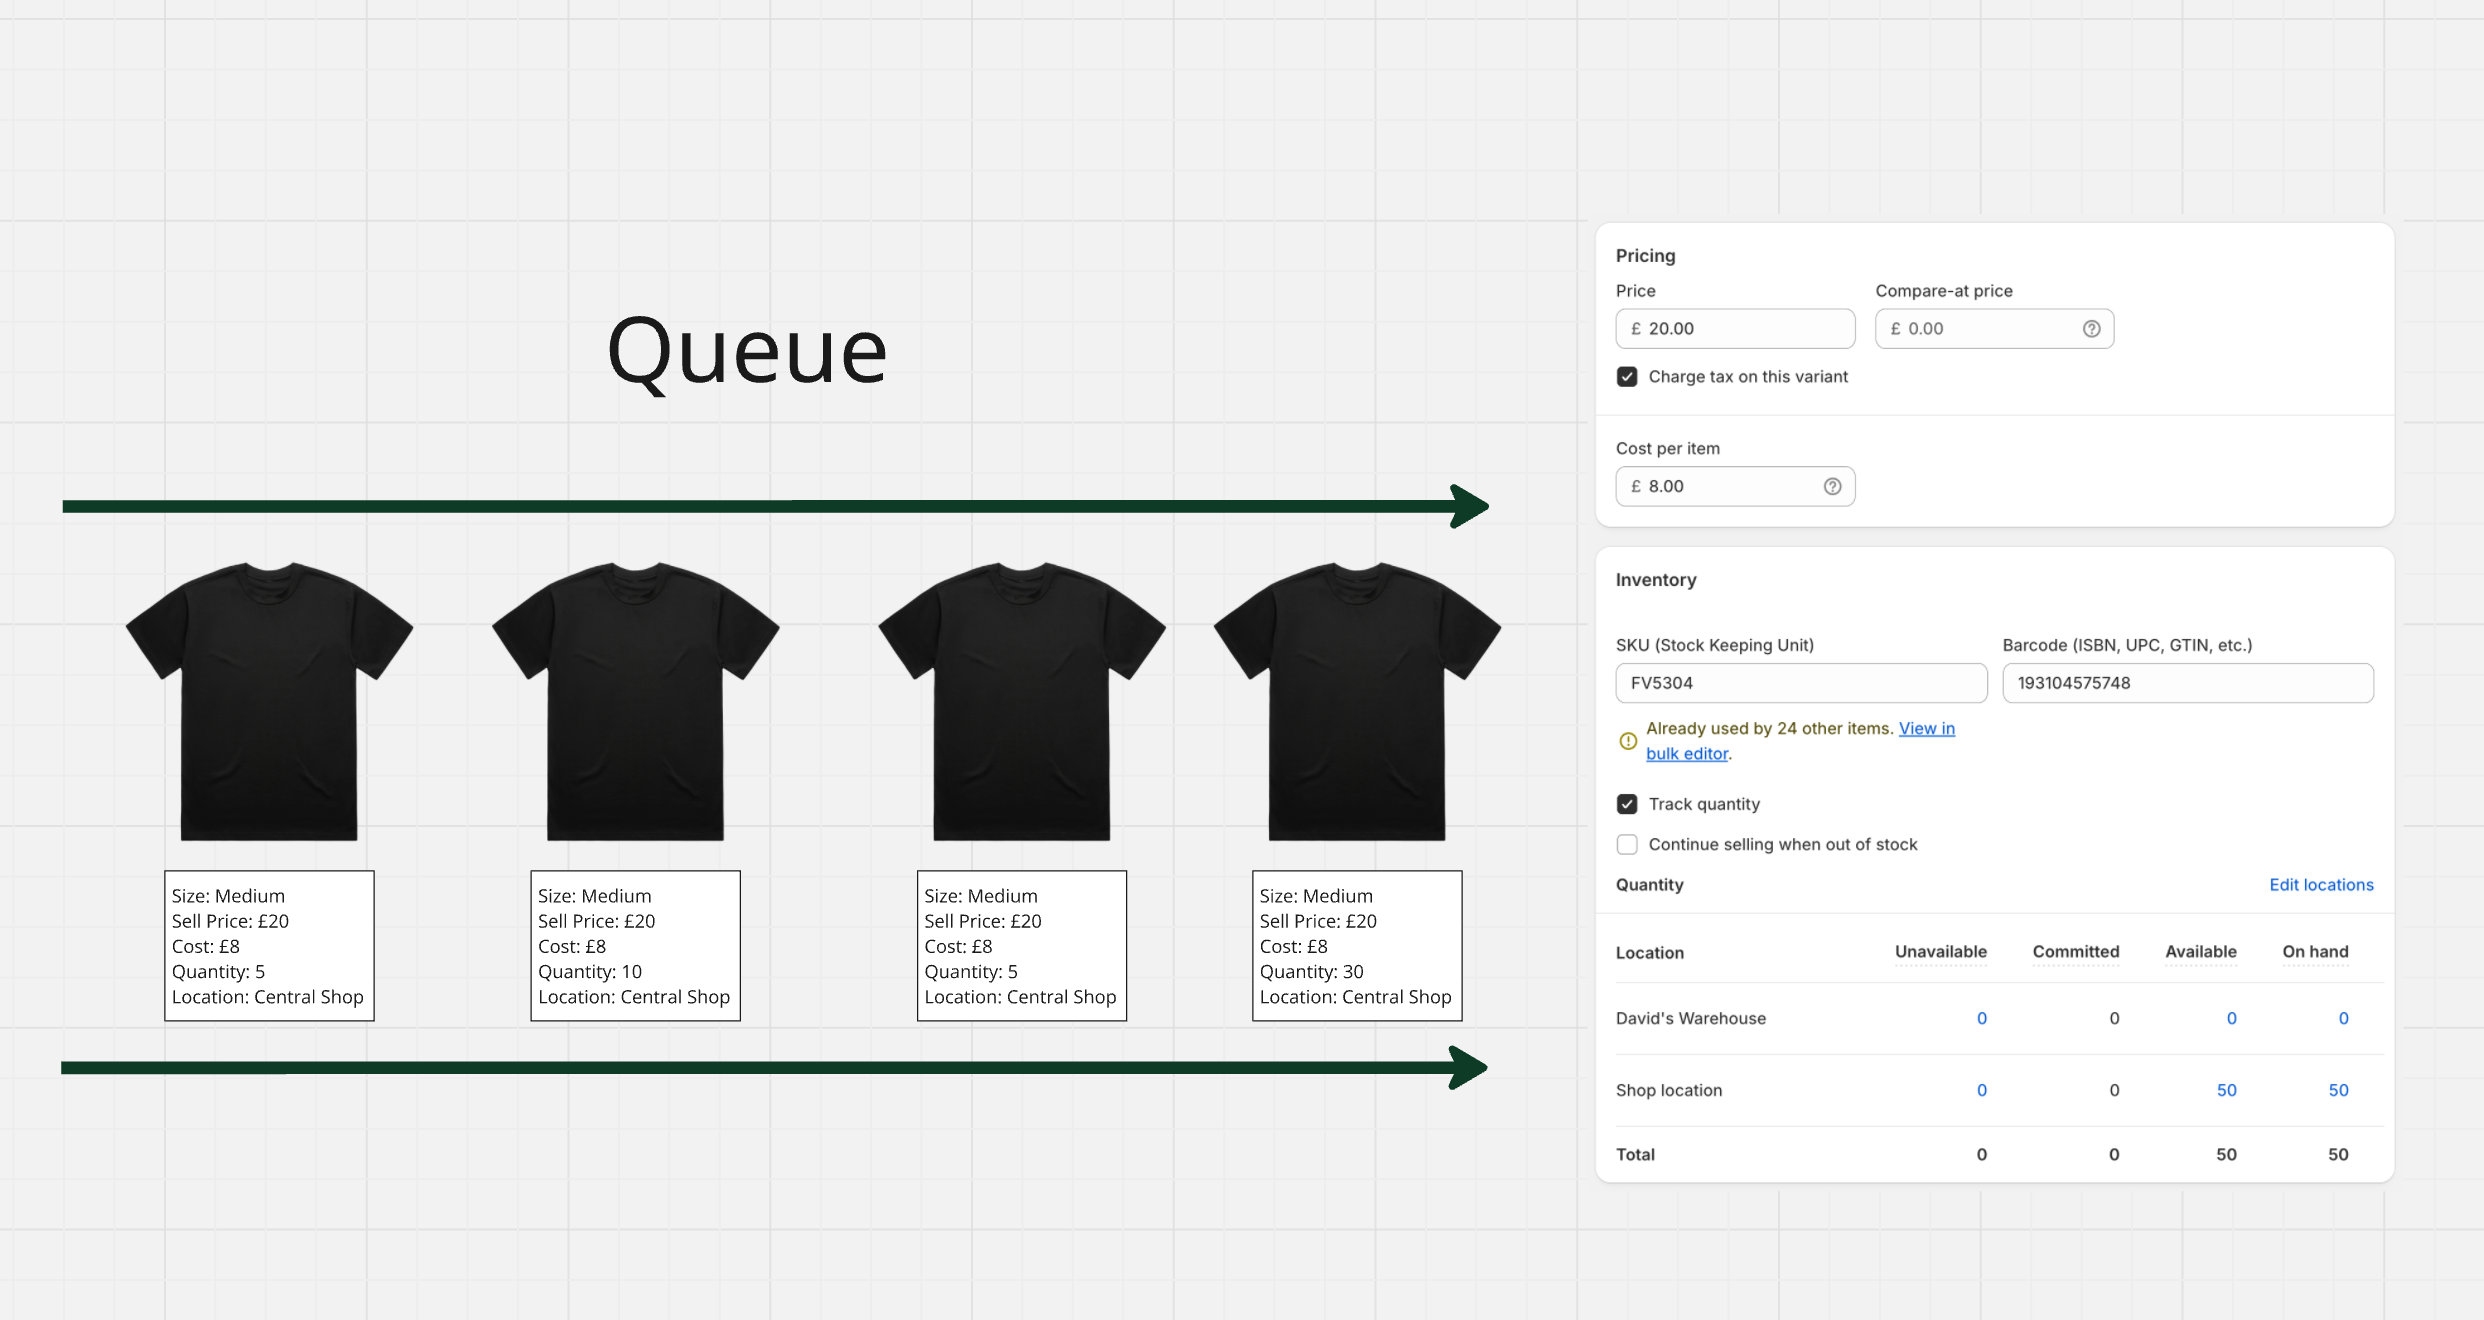Image resolution: width=2484 pixels, height=1320 pixels.
Task: Open the Compare-at price help tooltip
Action: tap(2092, 328)
